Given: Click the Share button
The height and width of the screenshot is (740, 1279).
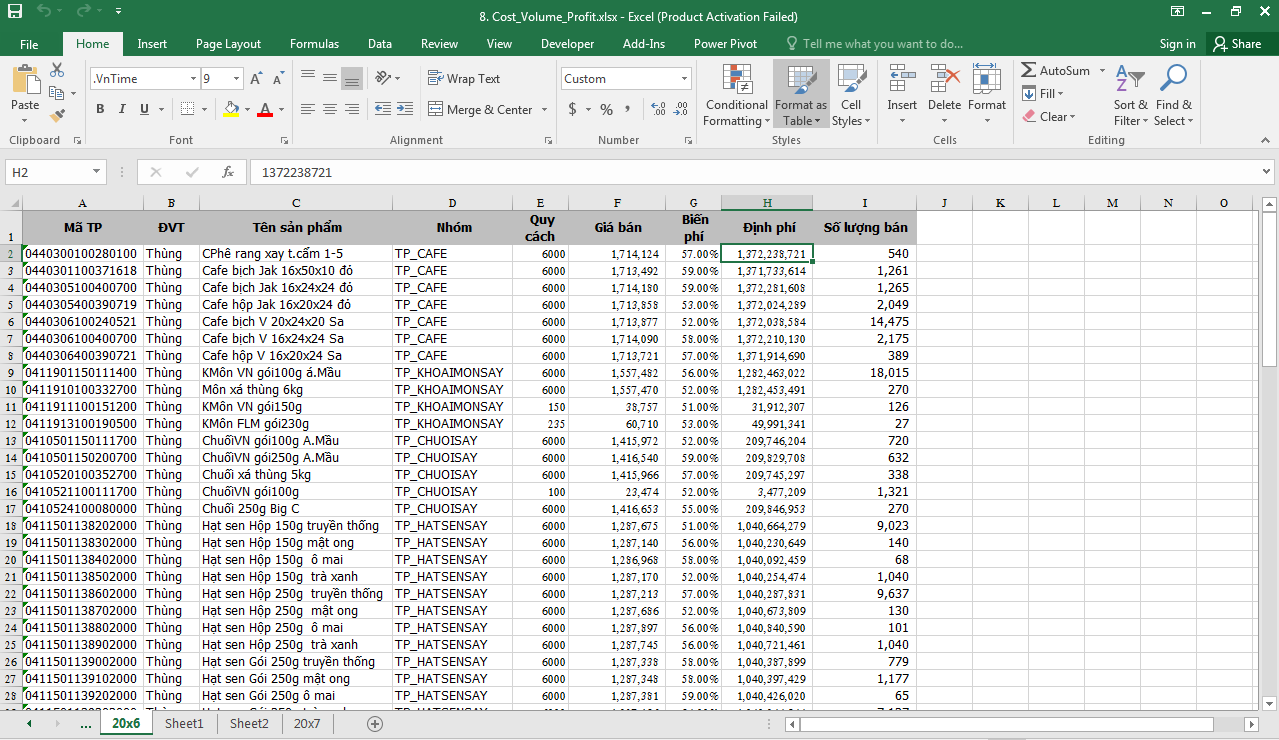Looking at the screenshot, I should coord(1238,44).
